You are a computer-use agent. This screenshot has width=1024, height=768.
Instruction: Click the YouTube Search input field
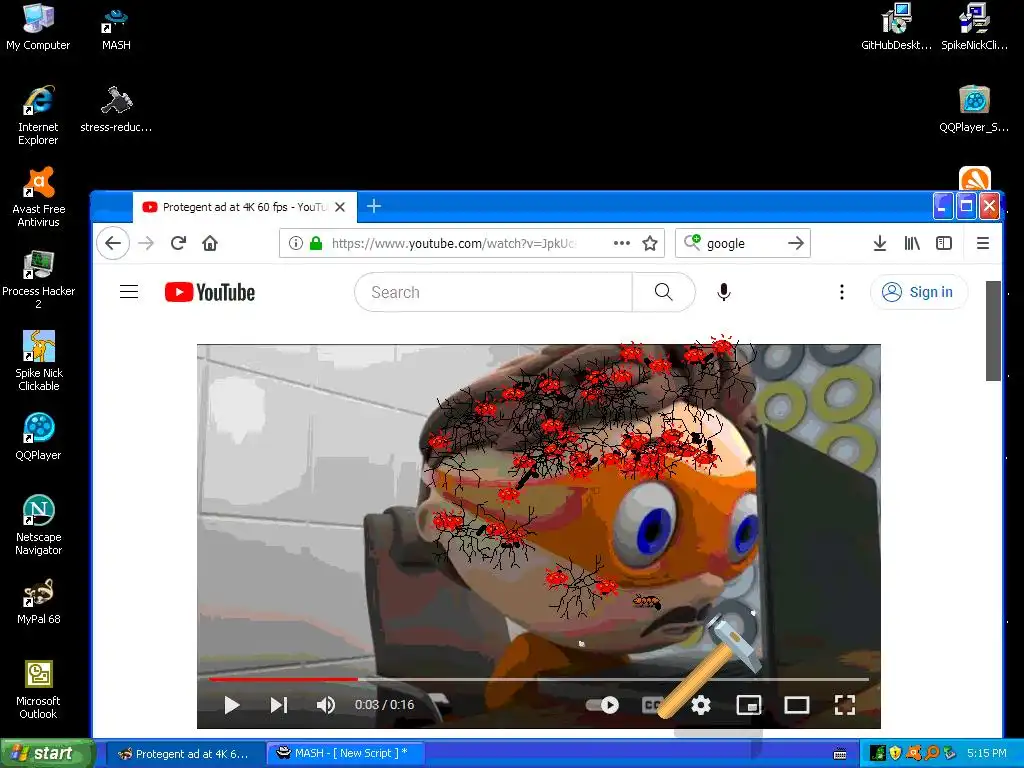pyautogui.click(x=494, y=292)
